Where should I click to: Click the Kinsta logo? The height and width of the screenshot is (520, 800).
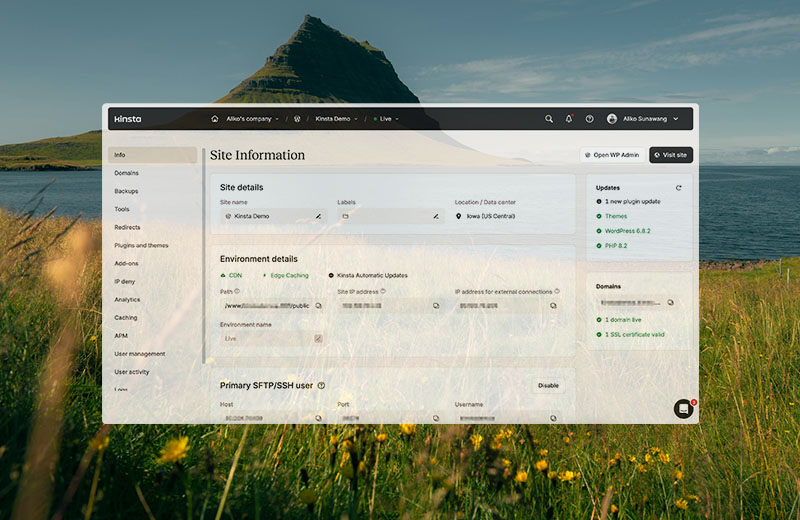(x=128, y=119)
